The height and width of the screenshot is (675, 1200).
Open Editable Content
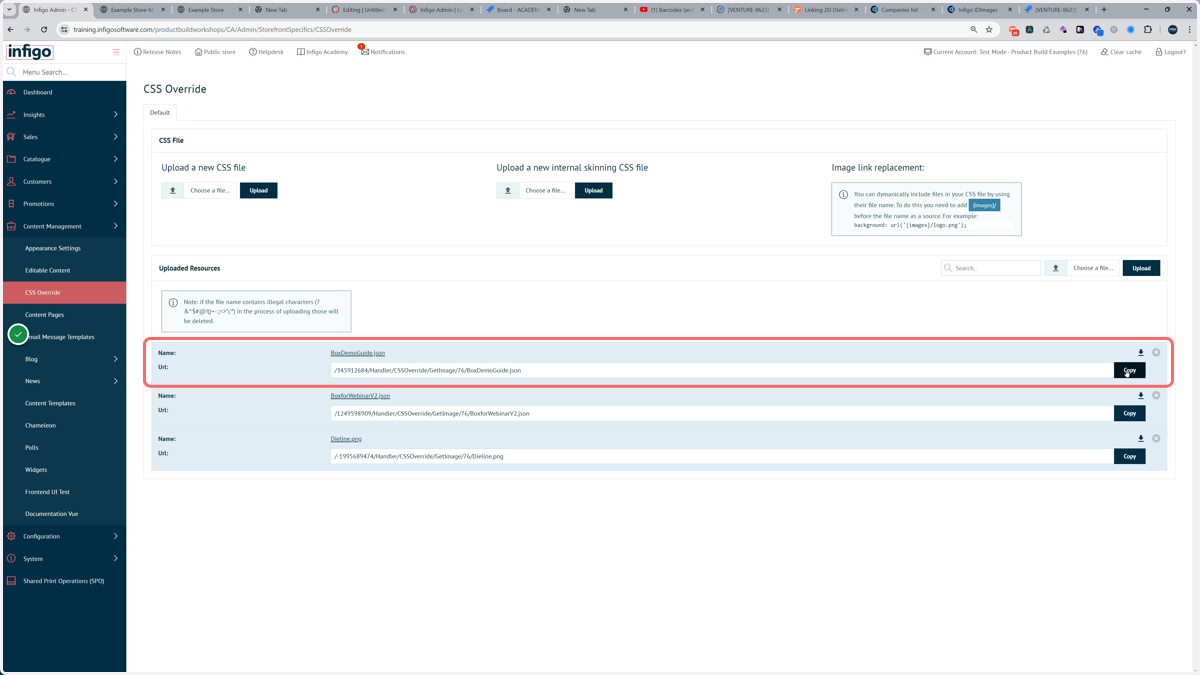coord(48,270)
